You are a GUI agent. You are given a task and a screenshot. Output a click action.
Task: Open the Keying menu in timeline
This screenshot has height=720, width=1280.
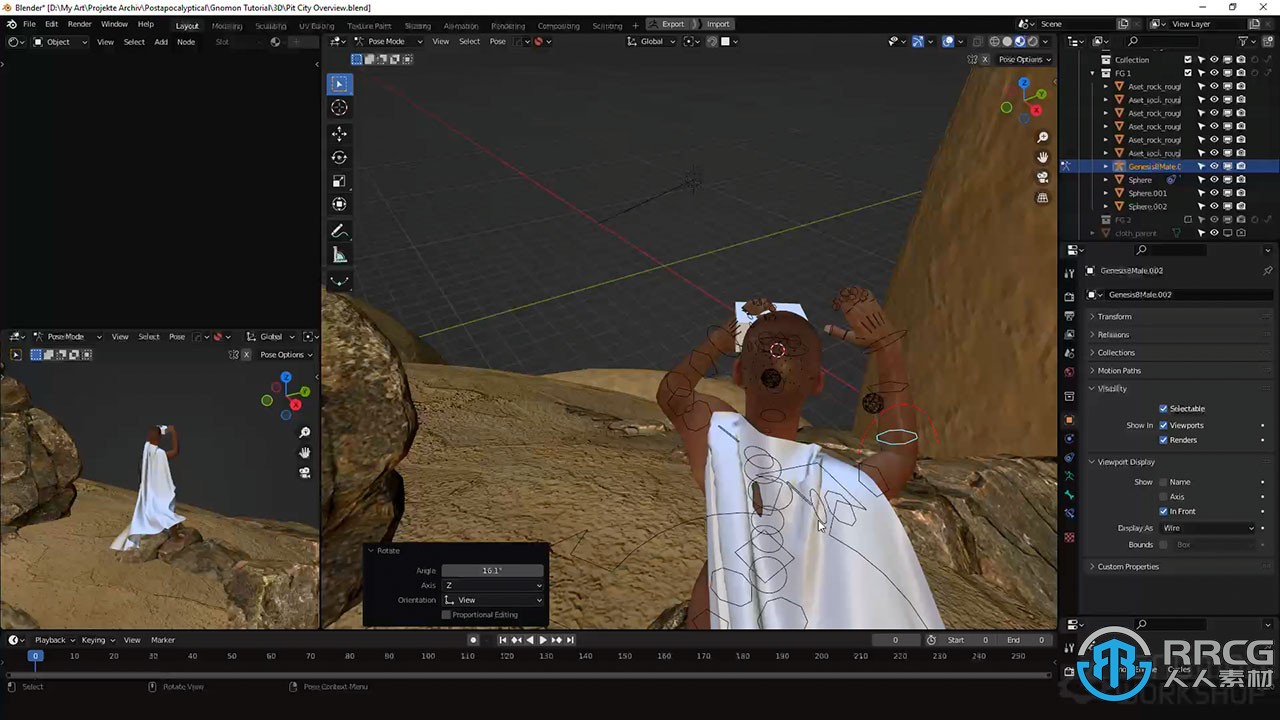click(x=96, y=640)
